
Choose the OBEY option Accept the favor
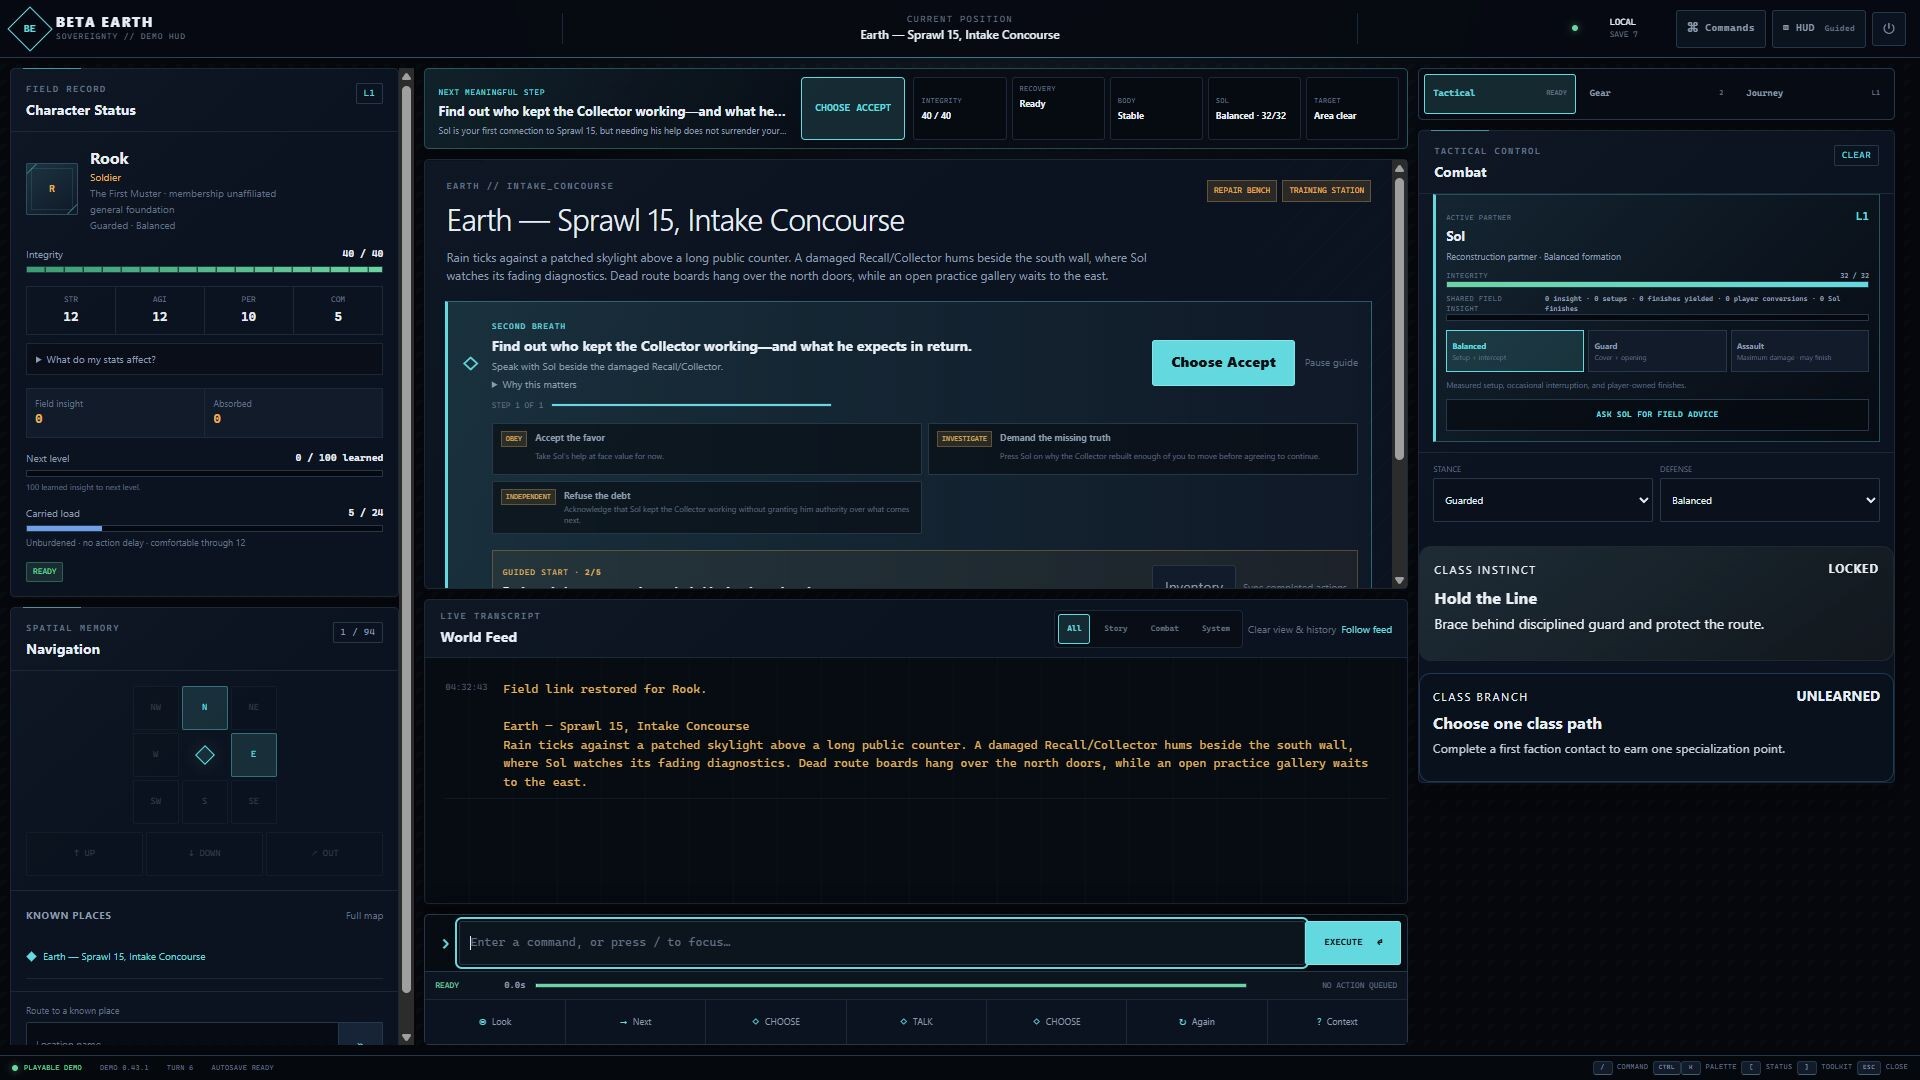(x=706, y=448)
